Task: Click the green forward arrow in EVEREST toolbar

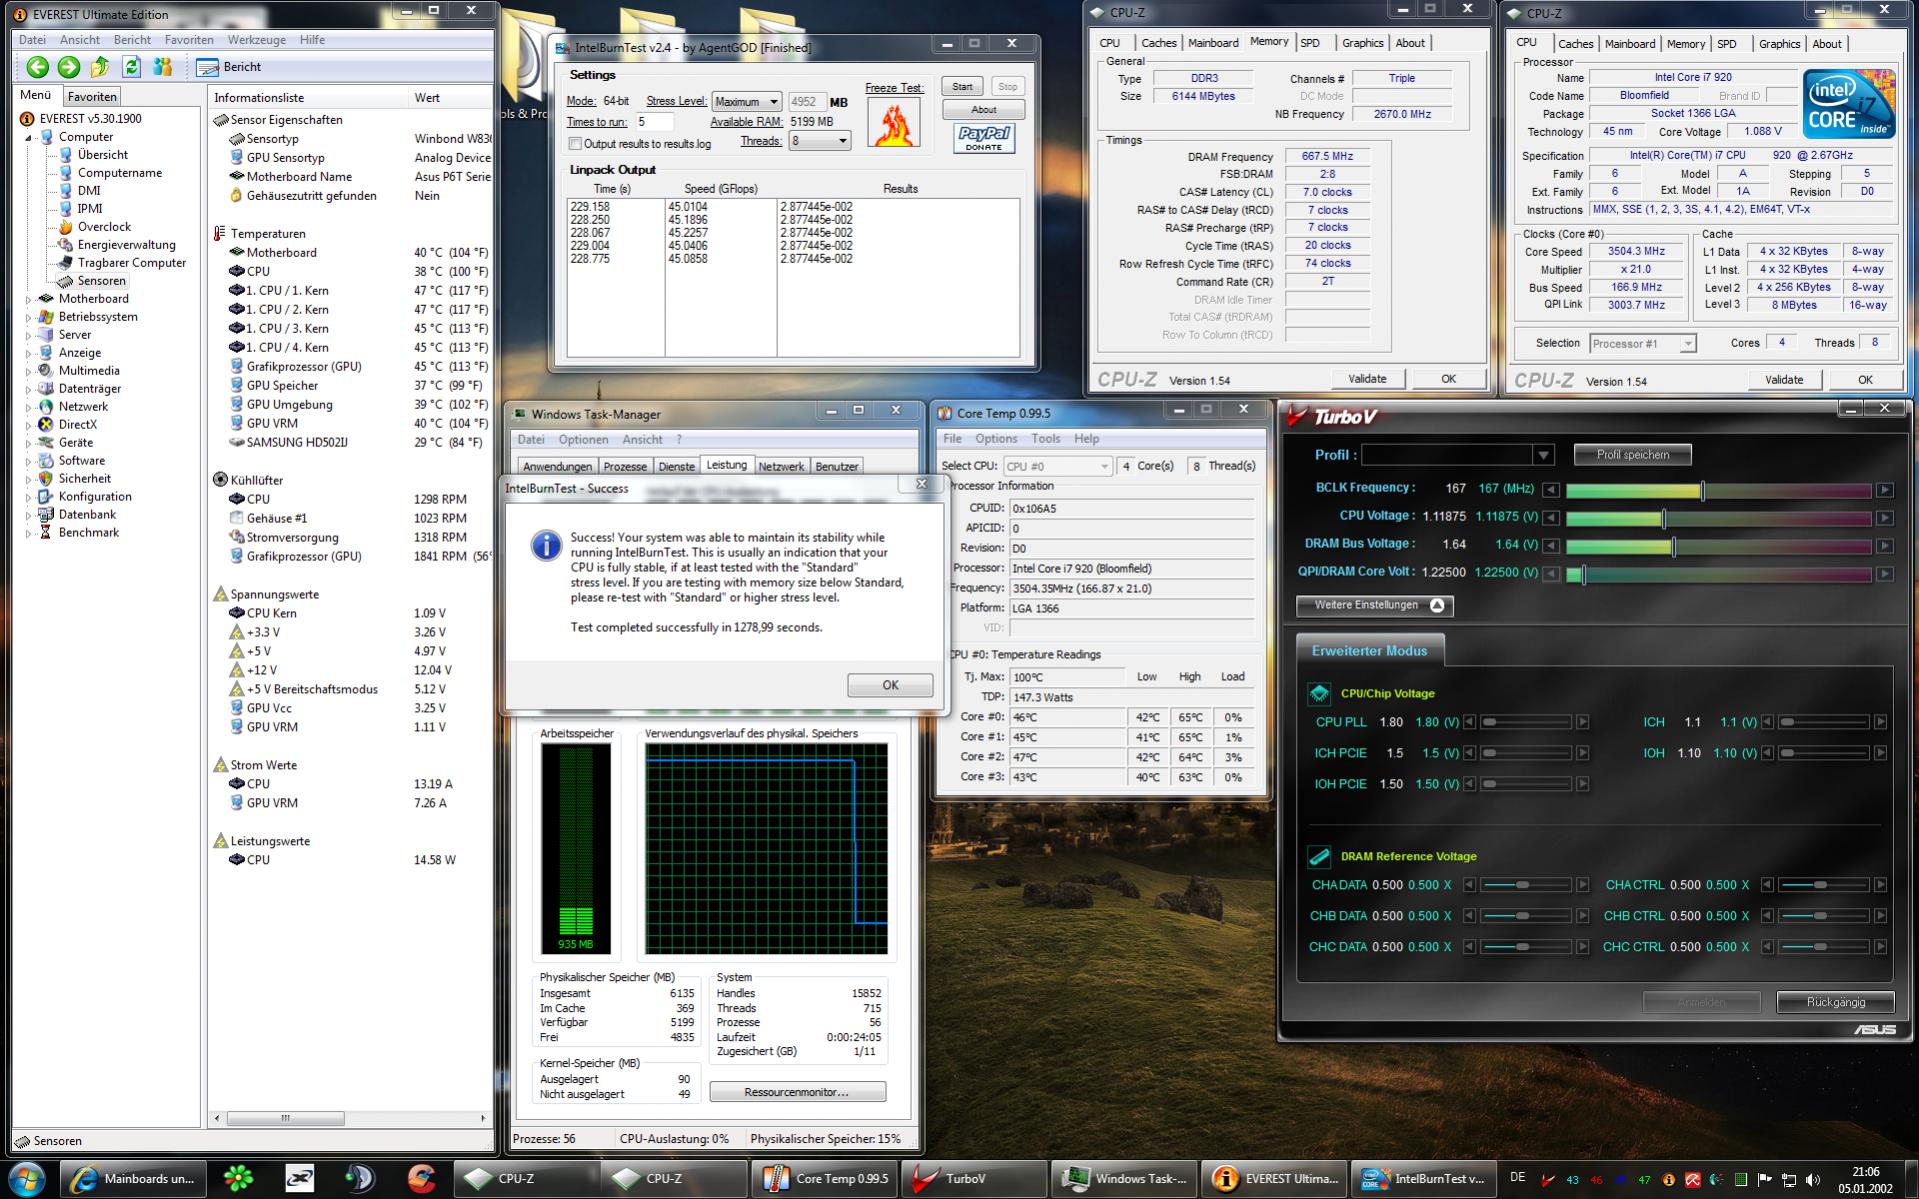Action: point(69,67)
